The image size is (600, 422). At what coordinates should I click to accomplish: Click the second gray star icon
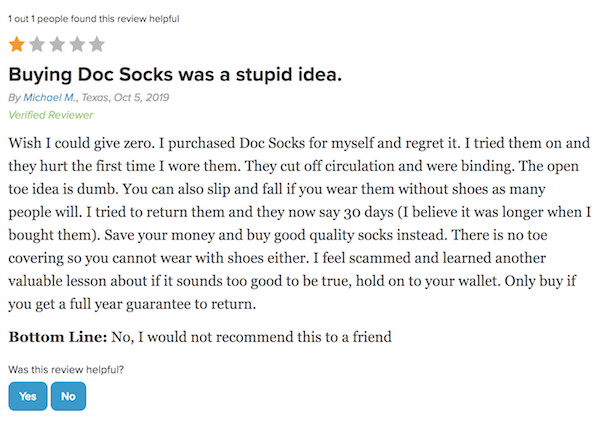tap(37, 44)
